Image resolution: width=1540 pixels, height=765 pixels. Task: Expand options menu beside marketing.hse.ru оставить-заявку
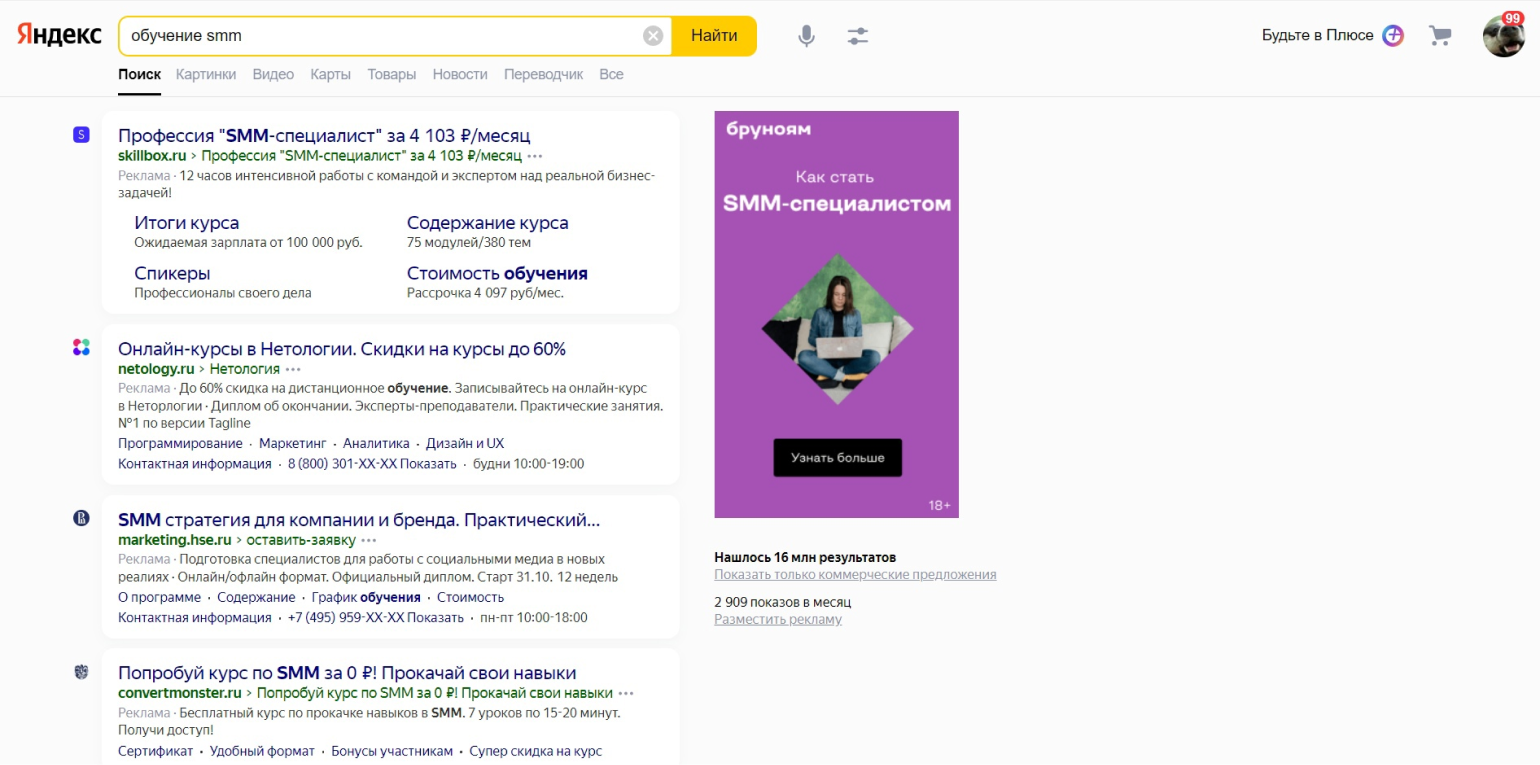click(369, 540)
